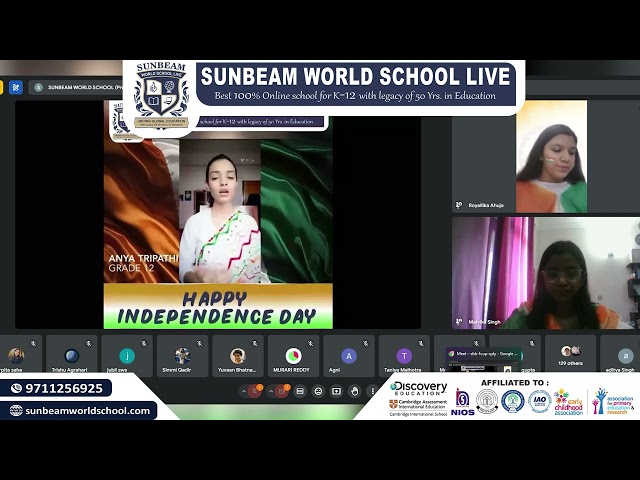The height and width of the screenshot is (480, 640).
Task: Select the SUNBEAM WORLD SCHOOL browser tab
Action: 78,87
